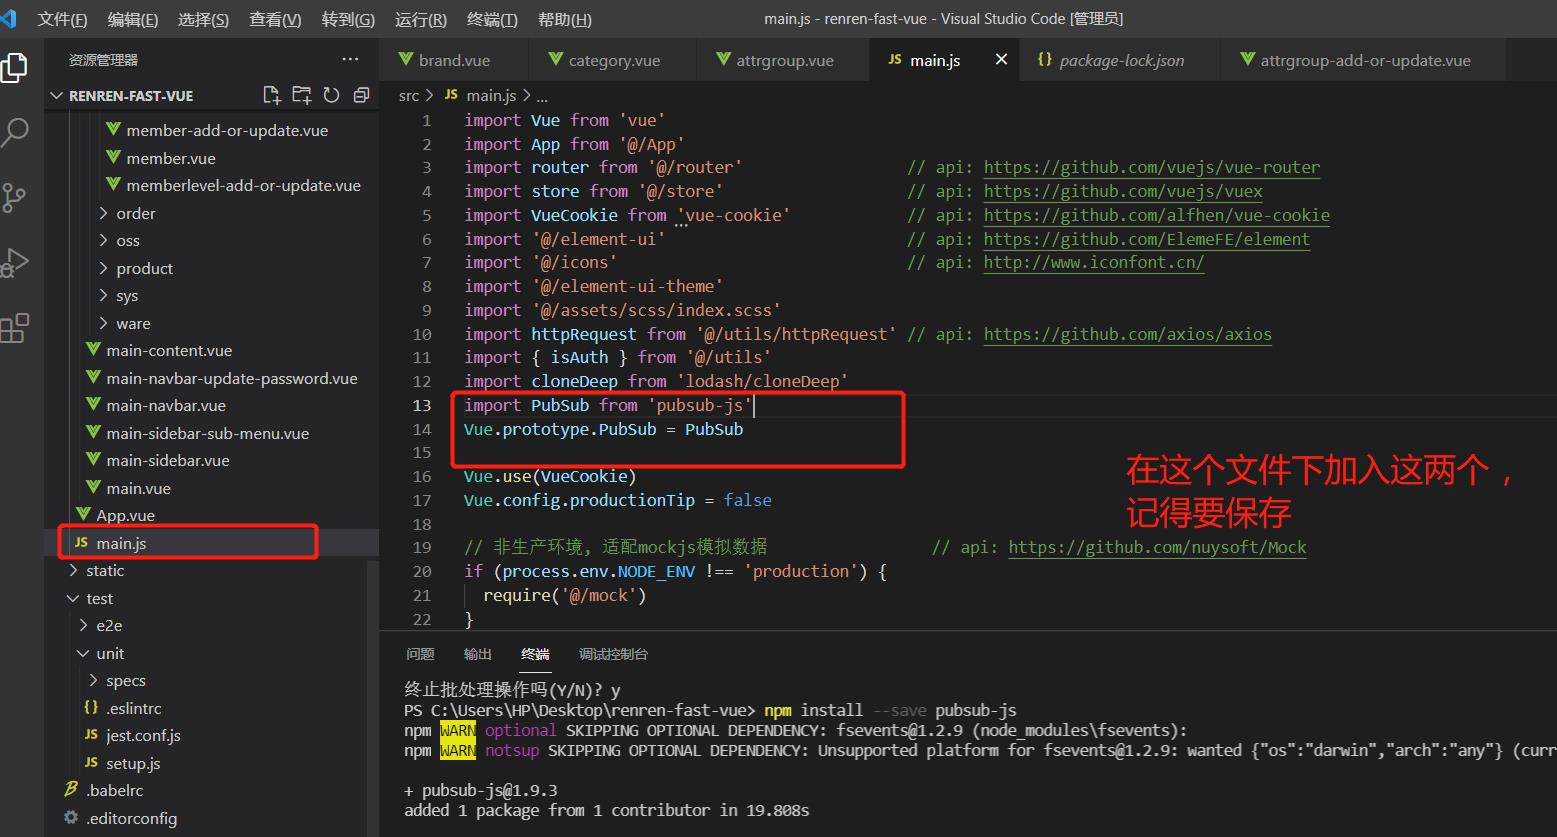Click the Refresh Explorer icon
The height and width of the screenshot is (837, 1557).
(x=331, y=95)
